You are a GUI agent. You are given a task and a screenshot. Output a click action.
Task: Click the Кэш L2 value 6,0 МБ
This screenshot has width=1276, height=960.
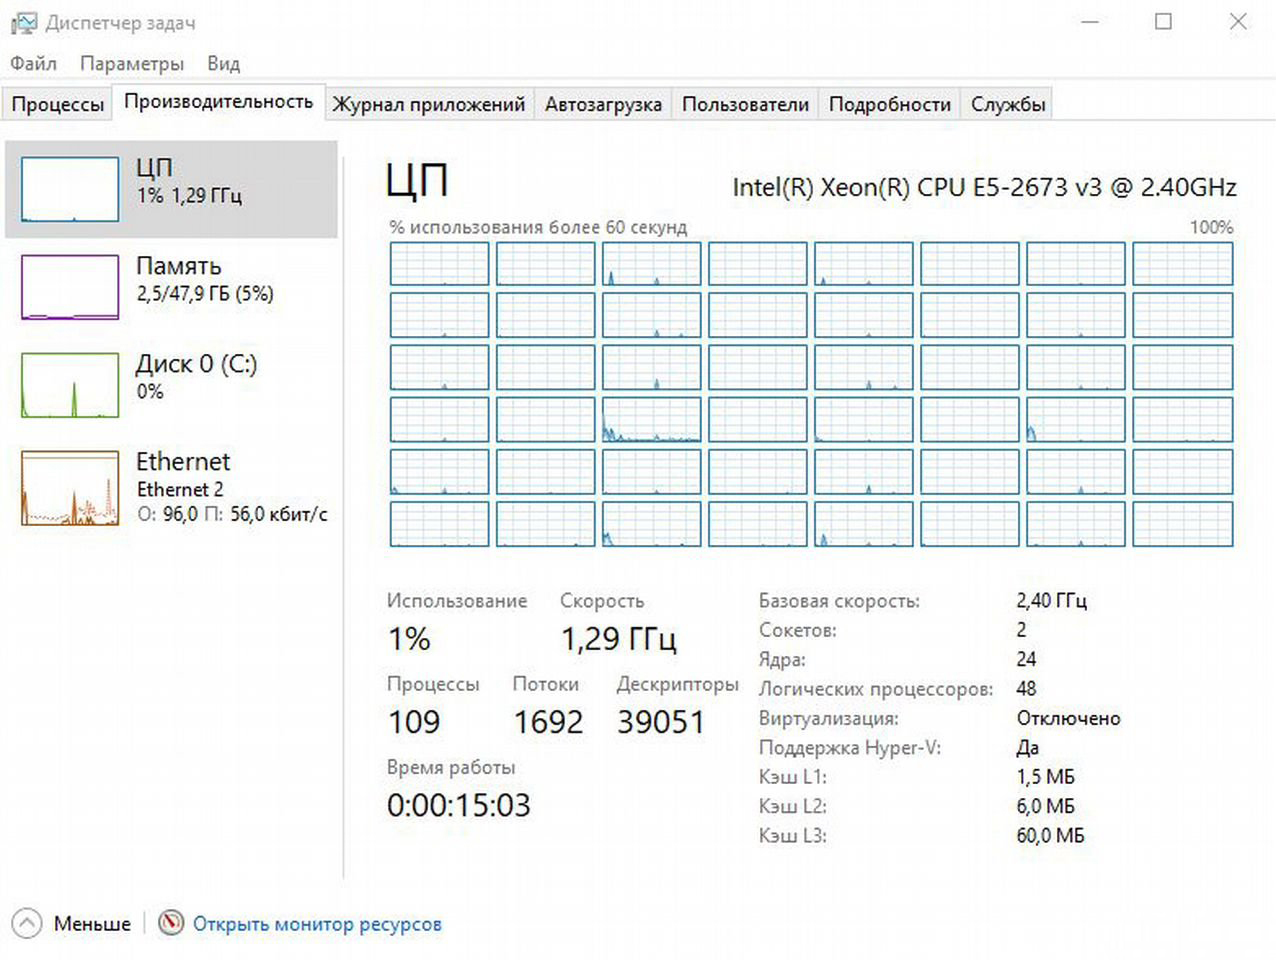tap(1046, 806)
